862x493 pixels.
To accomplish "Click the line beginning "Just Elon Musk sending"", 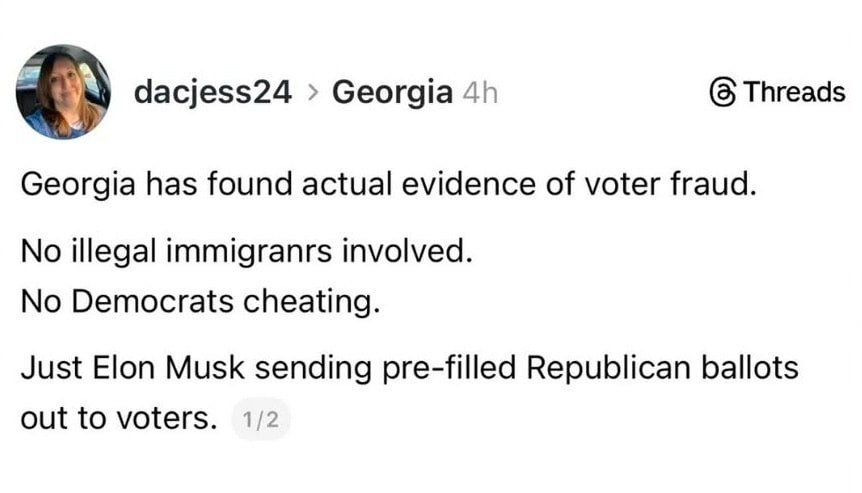I will 409,367.
